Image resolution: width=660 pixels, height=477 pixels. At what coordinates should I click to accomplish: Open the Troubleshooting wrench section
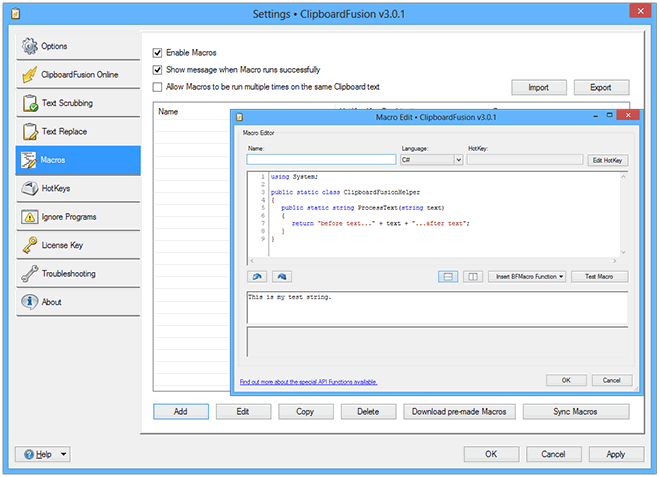point(77,273)
